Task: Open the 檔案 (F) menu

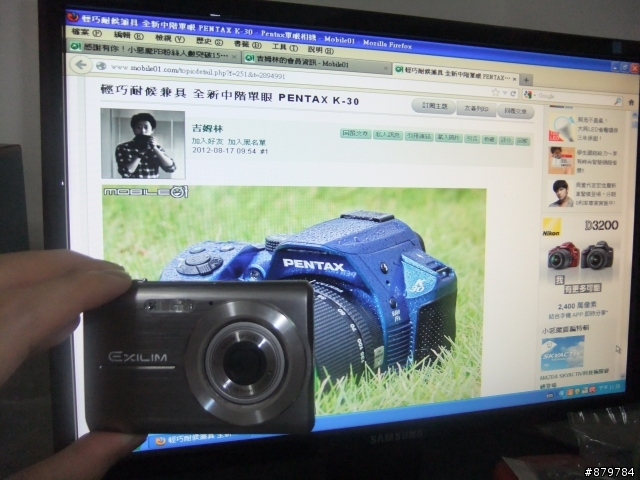Action: click(x=86, y=33)
